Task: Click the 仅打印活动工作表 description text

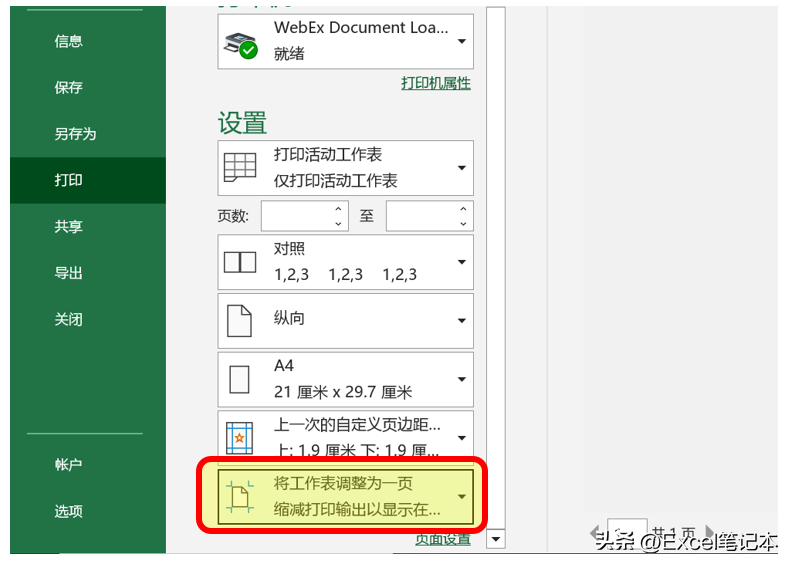Action: 336,181
